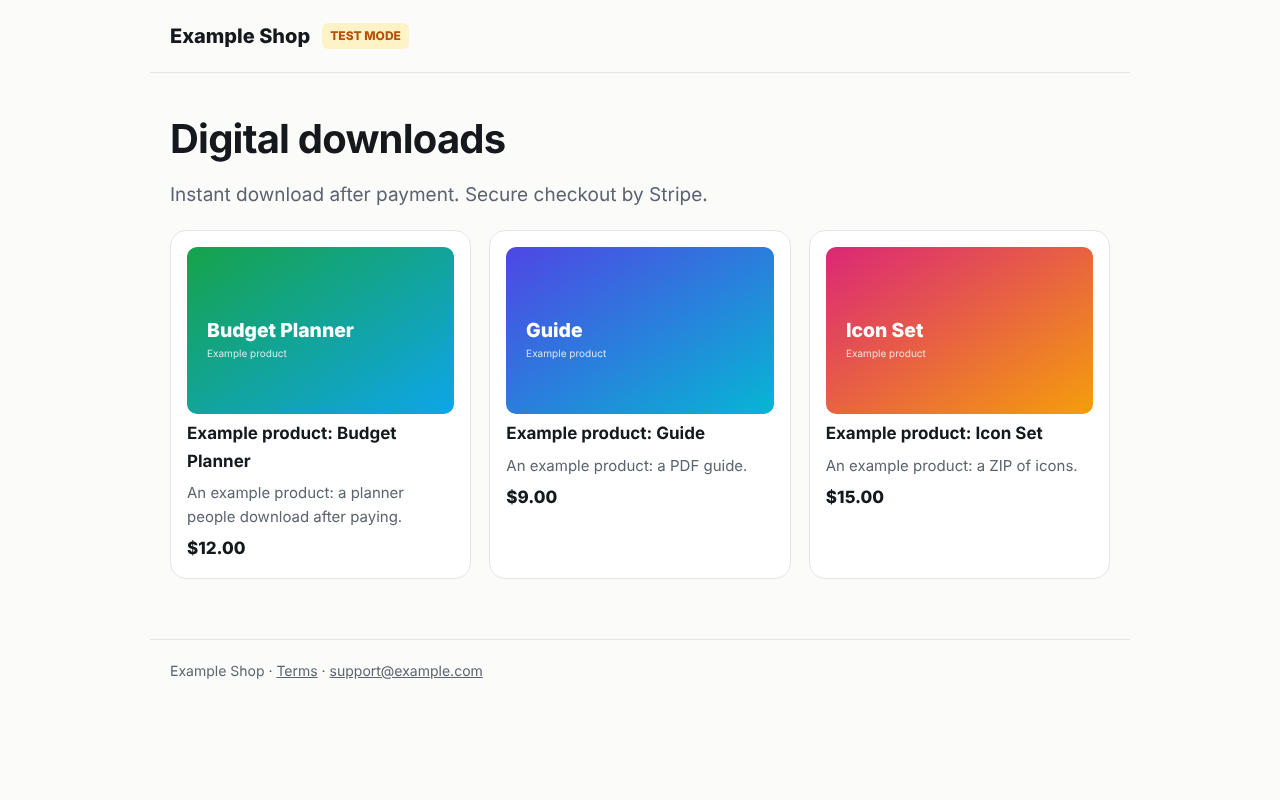1280x800 pixels.
Task: Open the Budget Planner product thumbnail
Action: pyautogui.click(x=320, y=330)
